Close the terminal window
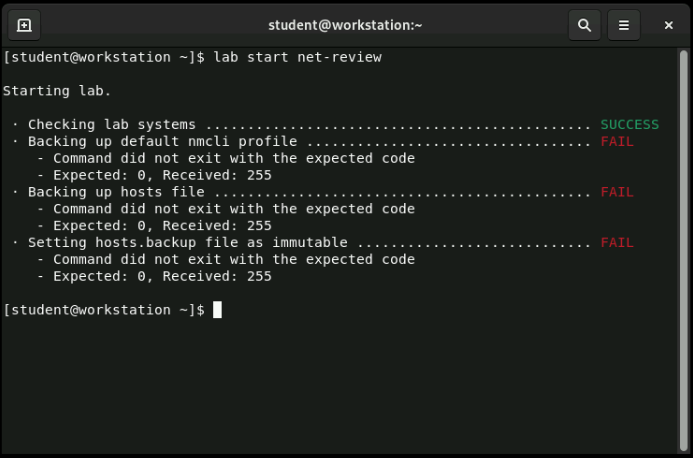 point(668,25)
